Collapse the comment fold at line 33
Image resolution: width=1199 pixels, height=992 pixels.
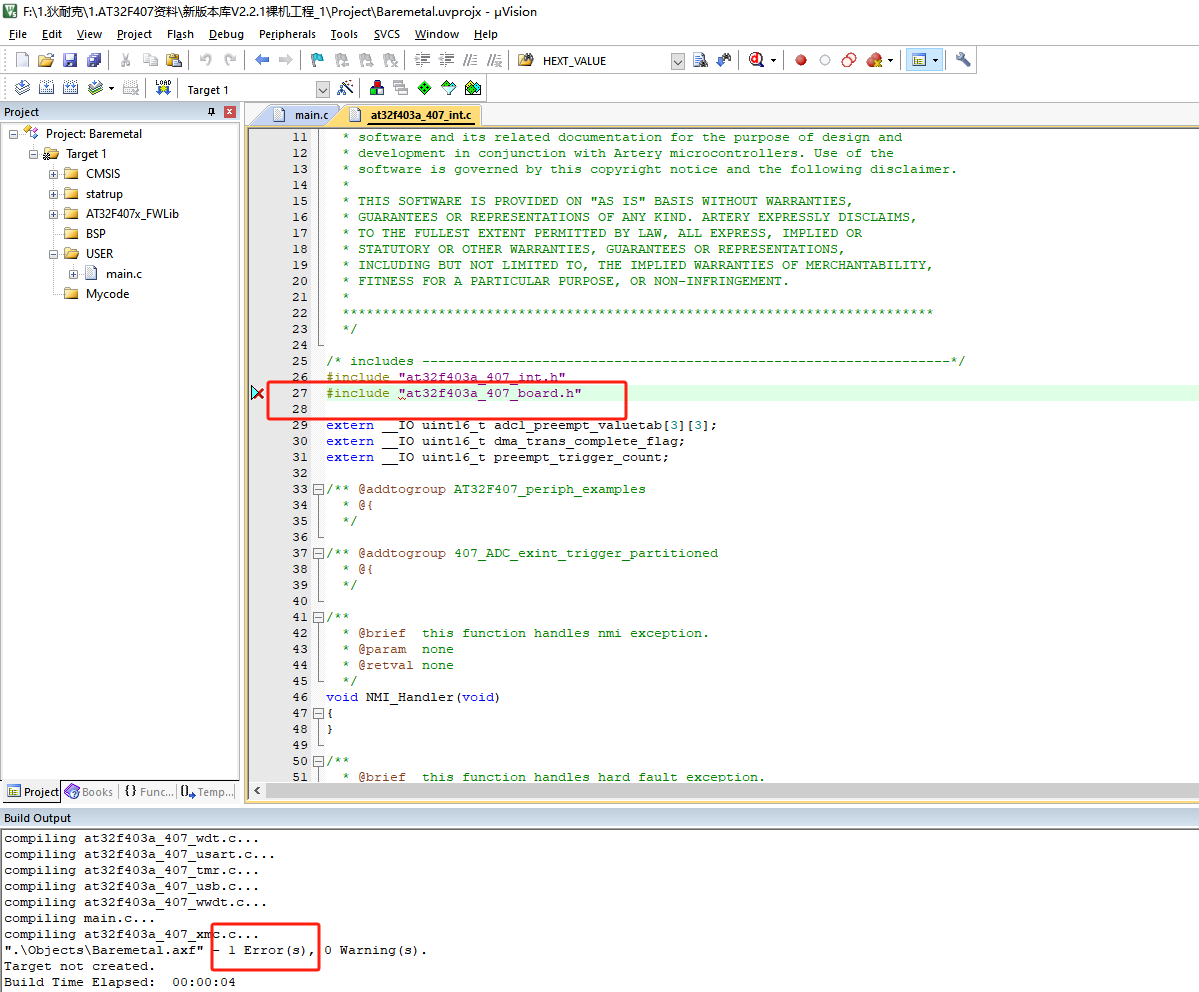[x=318, y=489]
